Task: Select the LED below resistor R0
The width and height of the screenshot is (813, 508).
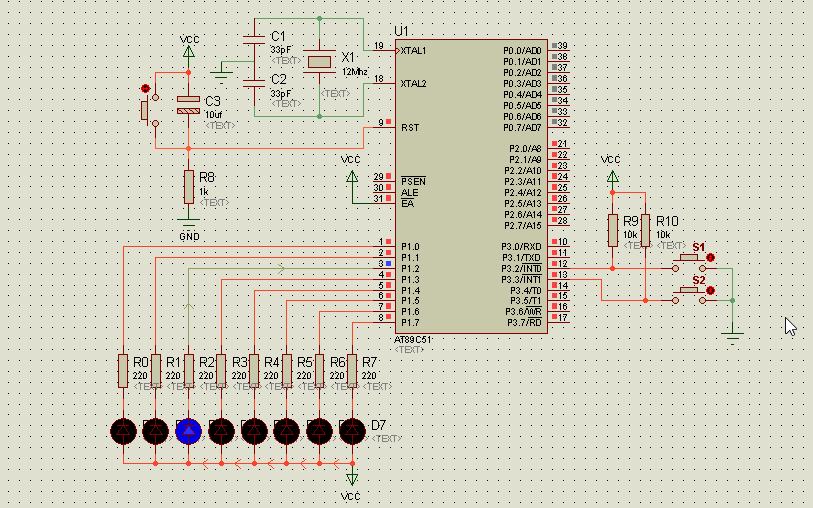Action: click(123, 431)
